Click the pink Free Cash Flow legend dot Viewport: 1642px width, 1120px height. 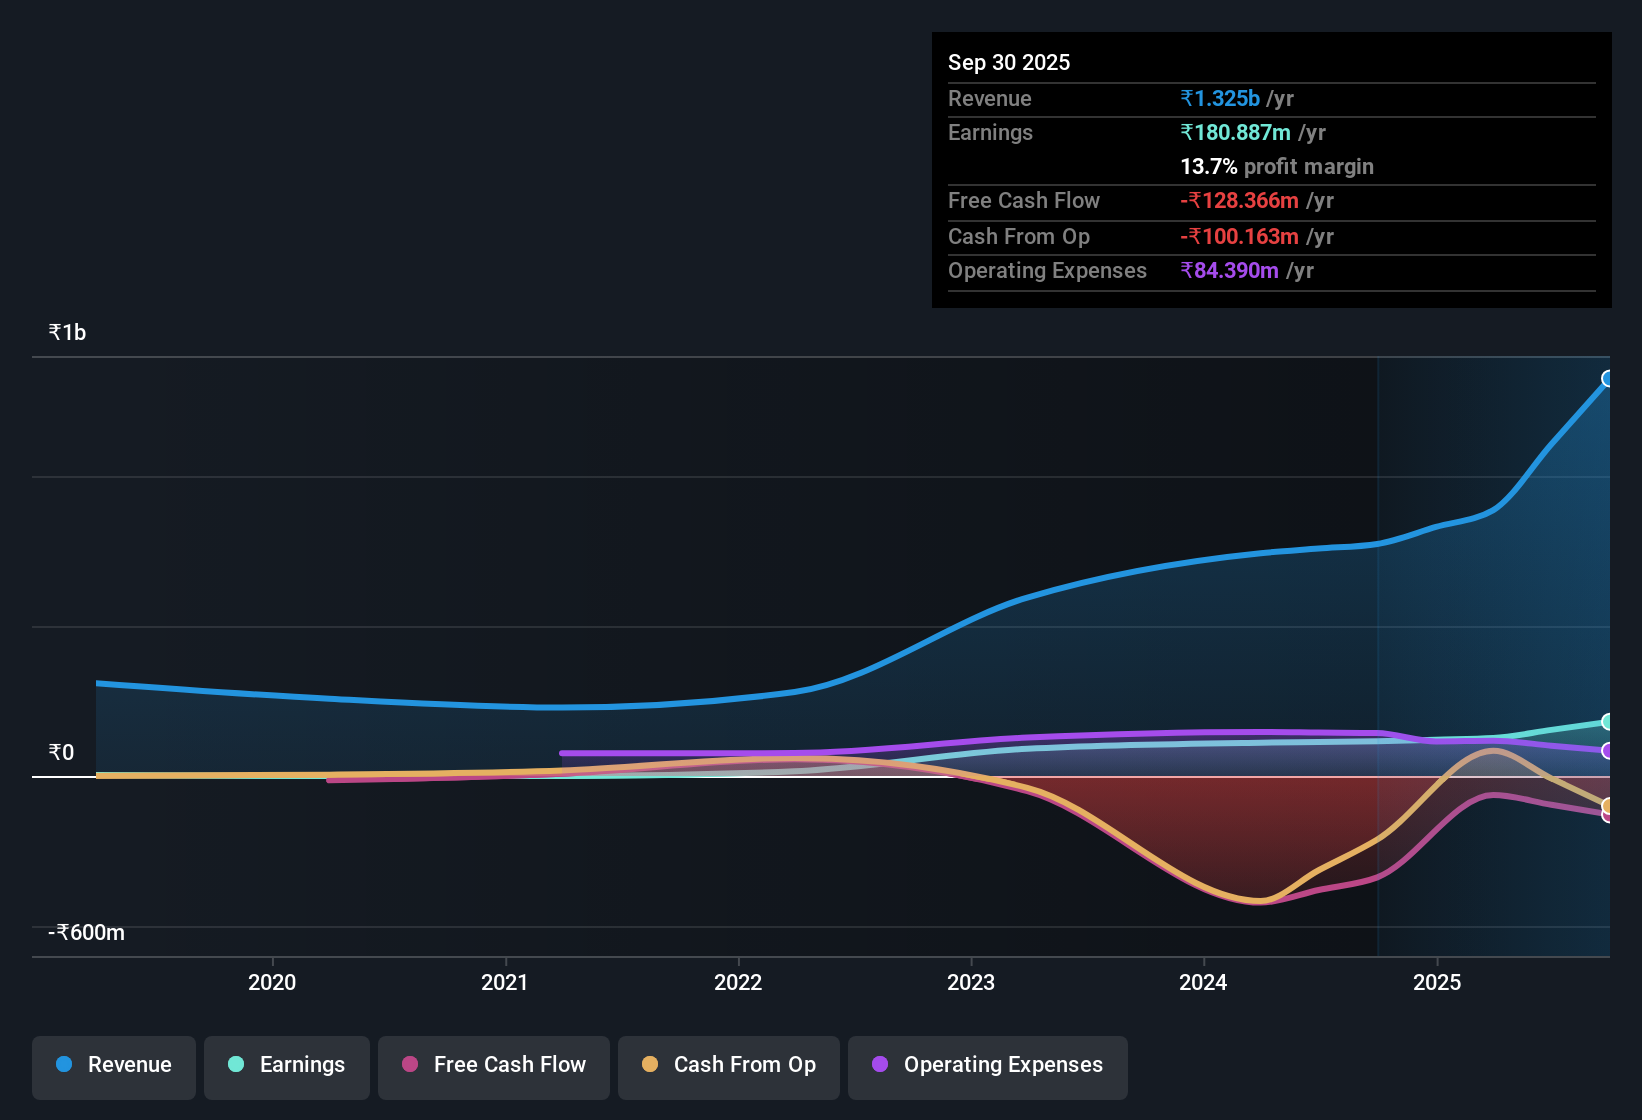408,1065
